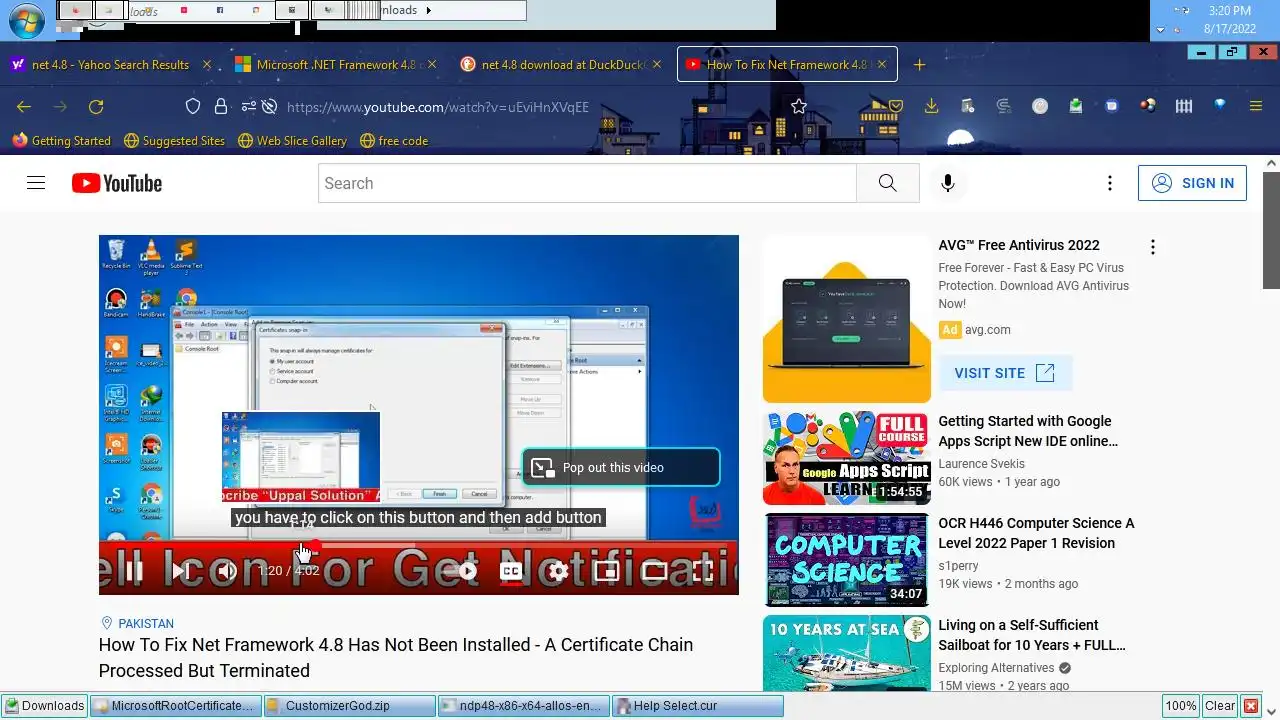Close the Microsoft .NET Framework tab

(x=432, y=64)
